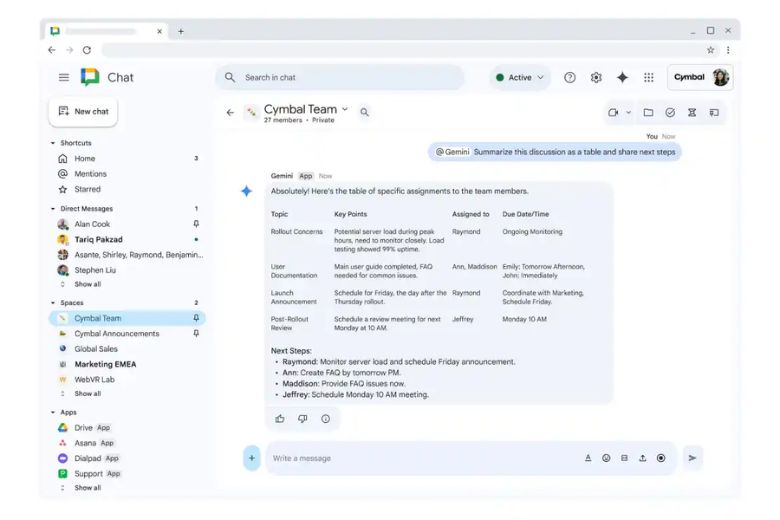
Task: Open the Dialpad app
Action: pyautogui.click(x=127, y=458)
